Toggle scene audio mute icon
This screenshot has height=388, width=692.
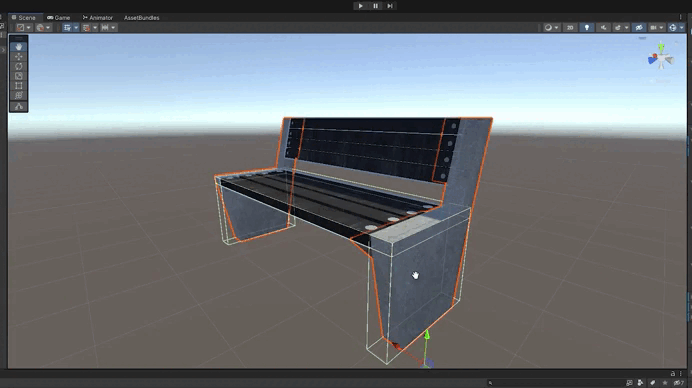[x=603, y=27]
